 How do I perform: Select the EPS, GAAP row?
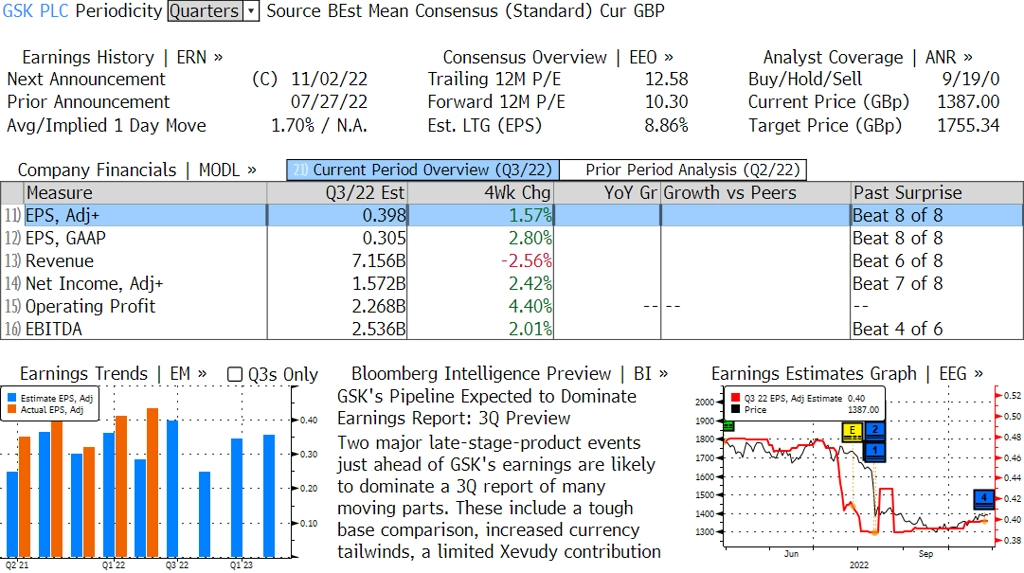tap(512, 238)
